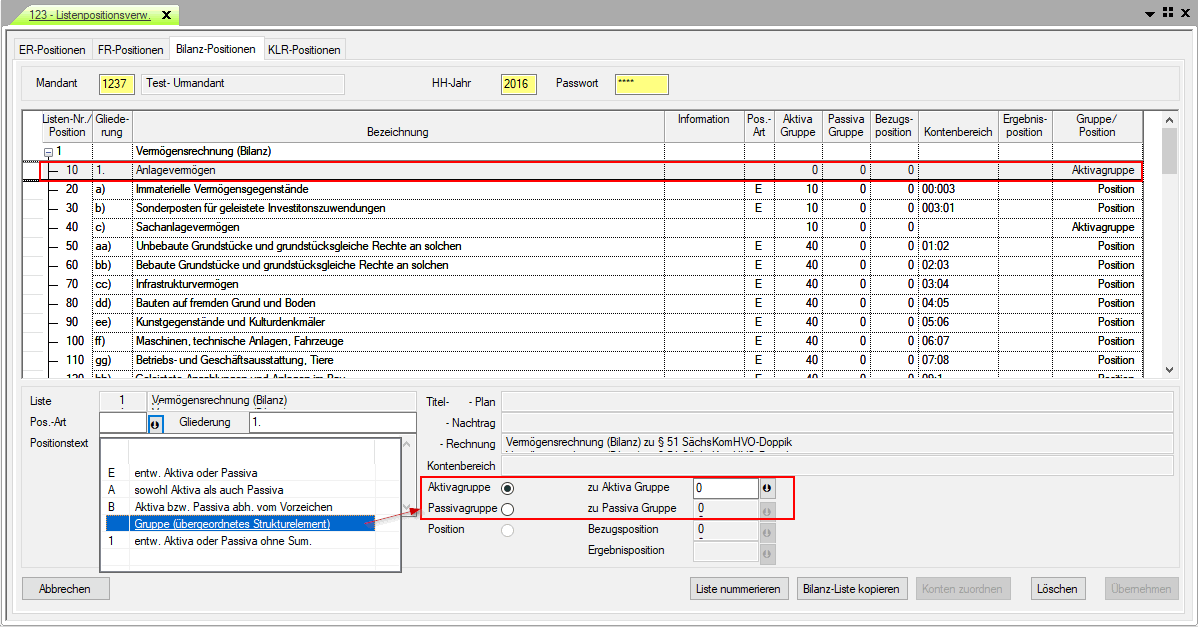Switch to the KLR-Positionen tab
The width and height of the screenshot is (1198, 627).
304,49
